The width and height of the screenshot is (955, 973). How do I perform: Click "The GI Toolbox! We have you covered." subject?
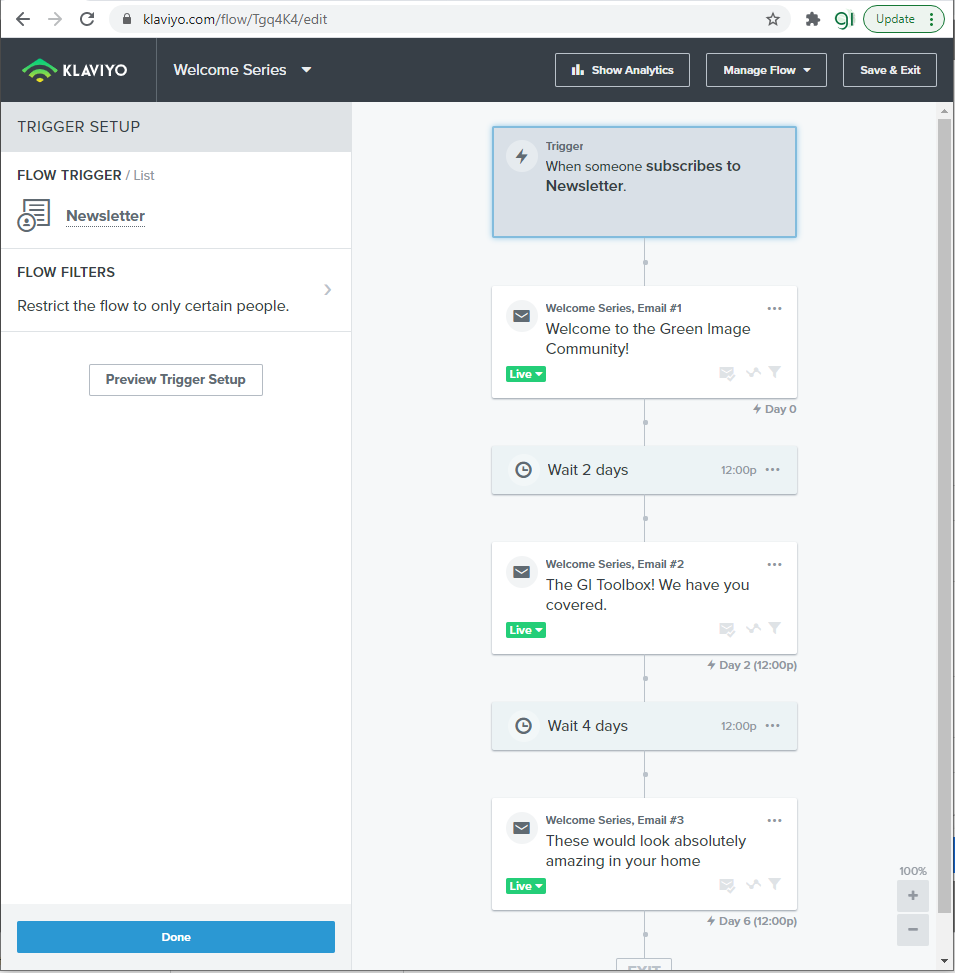point(647,595)
